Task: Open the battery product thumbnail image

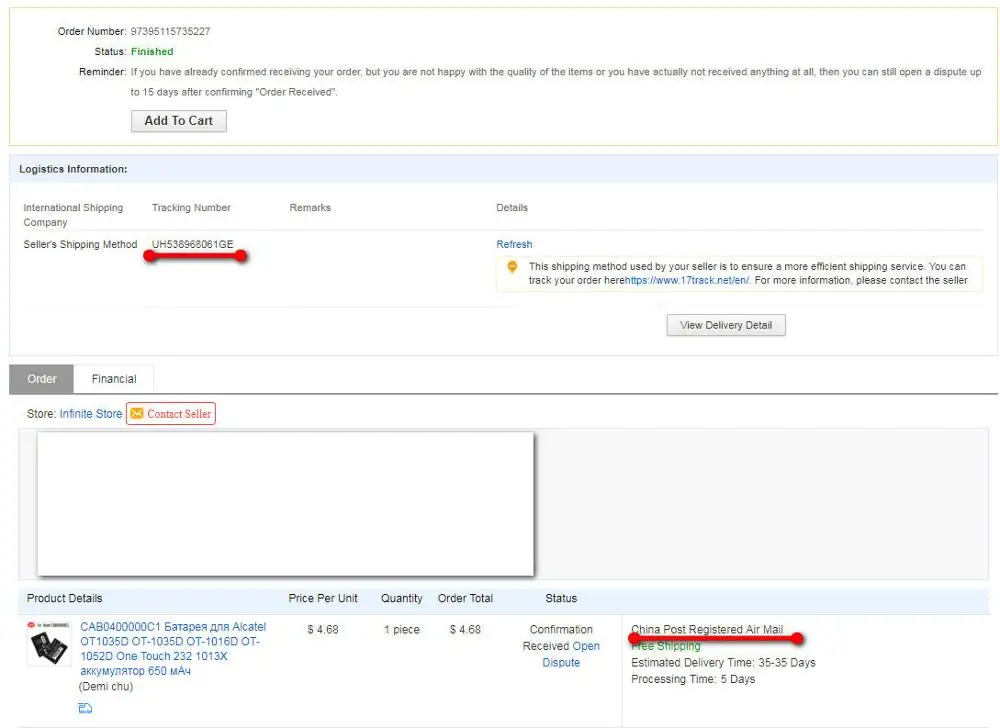Action: [x=49, y=644]
